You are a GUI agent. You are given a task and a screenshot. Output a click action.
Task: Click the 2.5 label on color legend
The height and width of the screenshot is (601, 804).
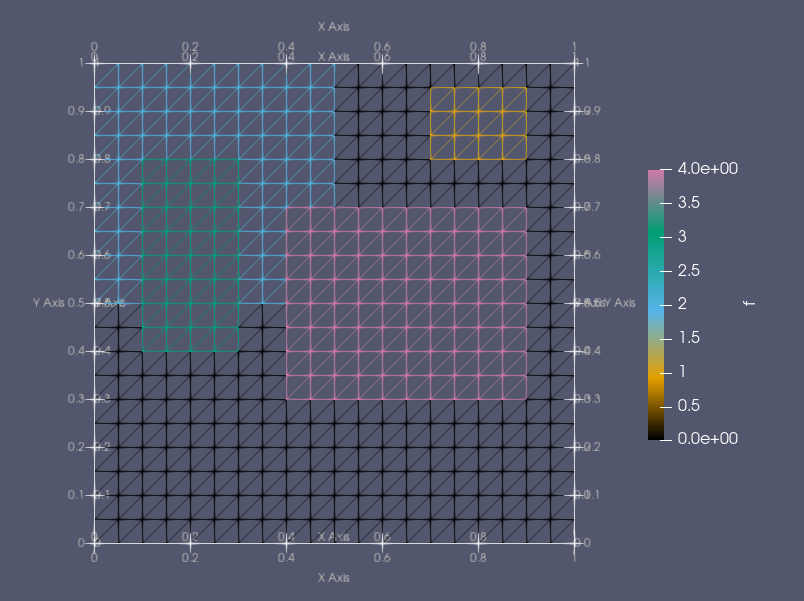coord(689,270)
